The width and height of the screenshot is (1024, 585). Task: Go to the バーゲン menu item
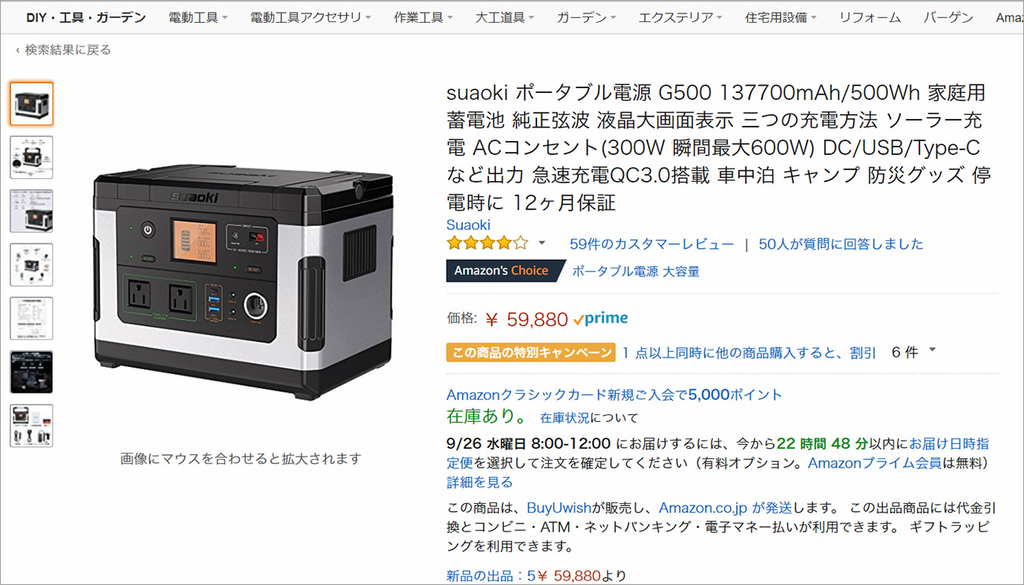(948, 18)
